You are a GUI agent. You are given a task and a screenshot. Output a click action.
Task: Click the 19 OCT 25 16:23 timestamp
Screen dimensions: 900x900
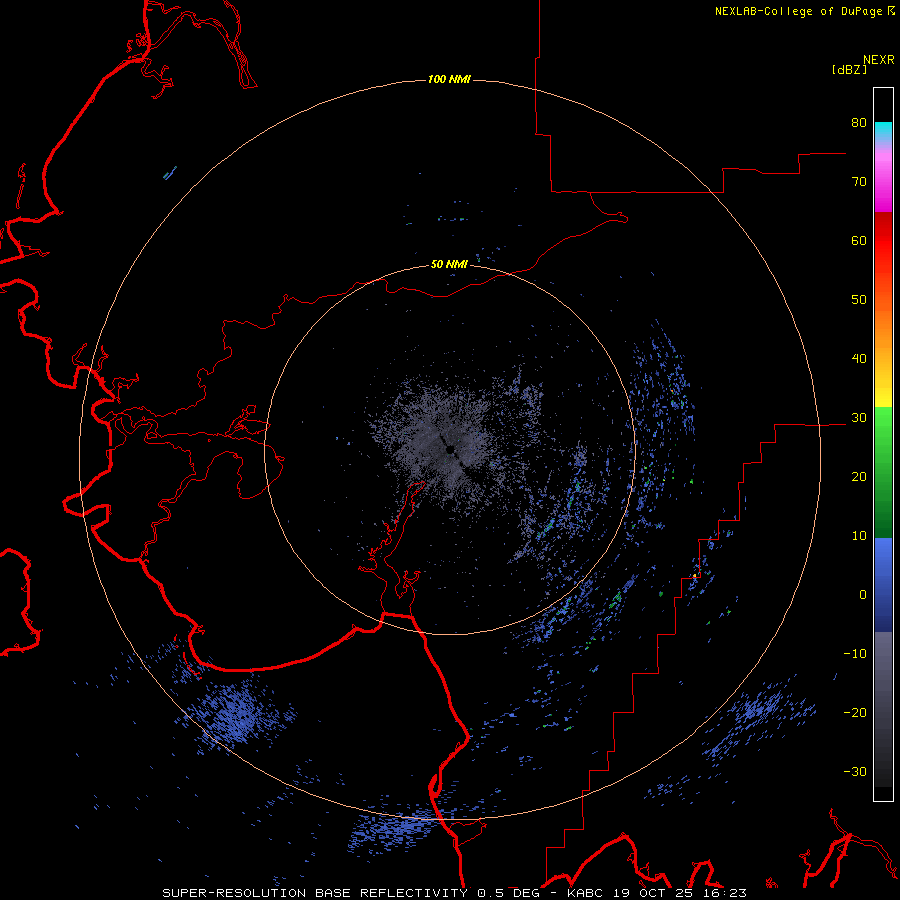point(679,893)
